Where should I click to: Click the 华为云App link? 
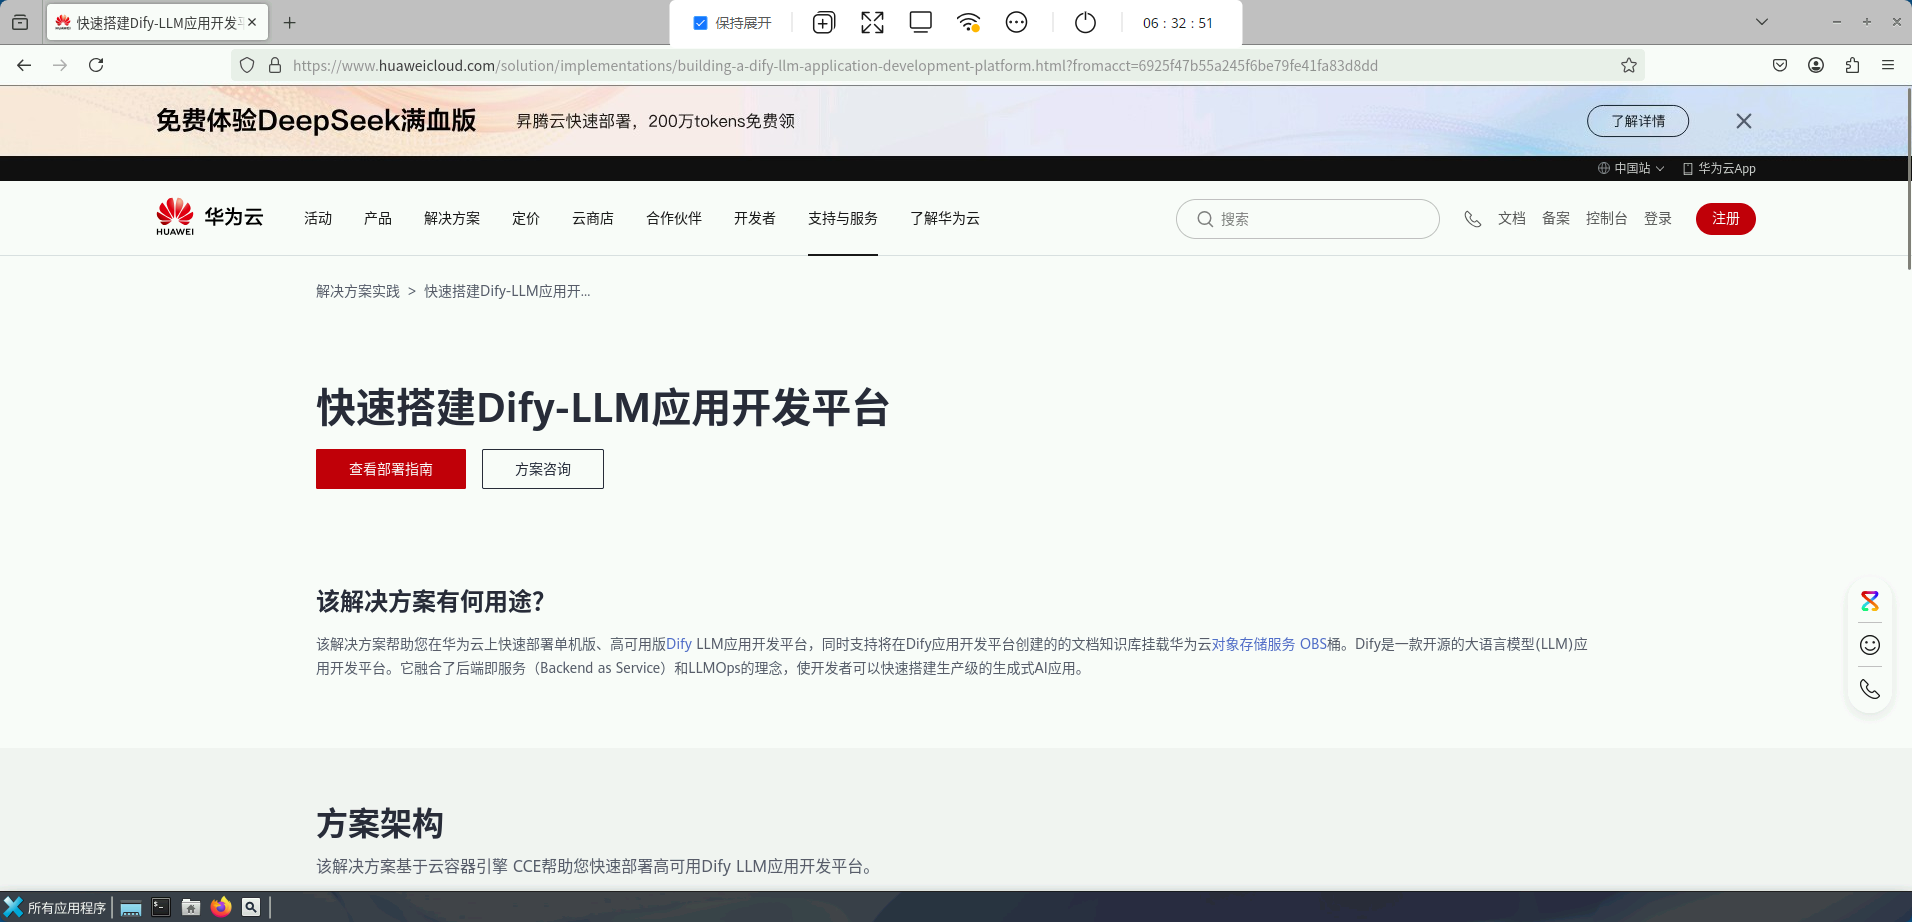(x=1719, y=168)
